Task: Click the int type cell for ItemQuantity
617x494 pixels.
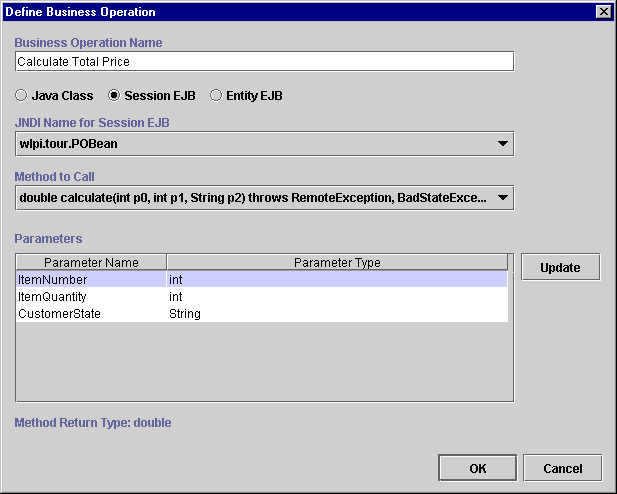Action: [x=337, y=296]
